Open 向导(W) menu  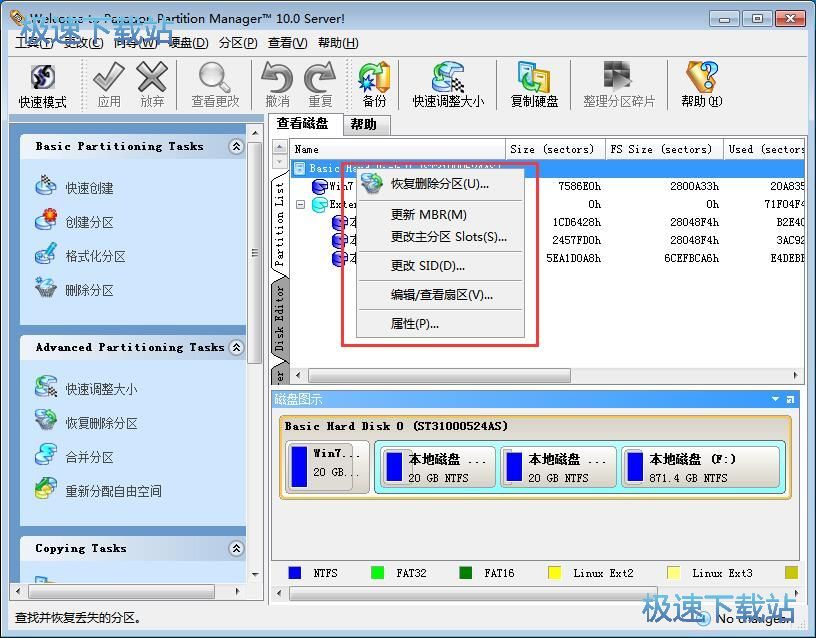[x=135, y=43]
